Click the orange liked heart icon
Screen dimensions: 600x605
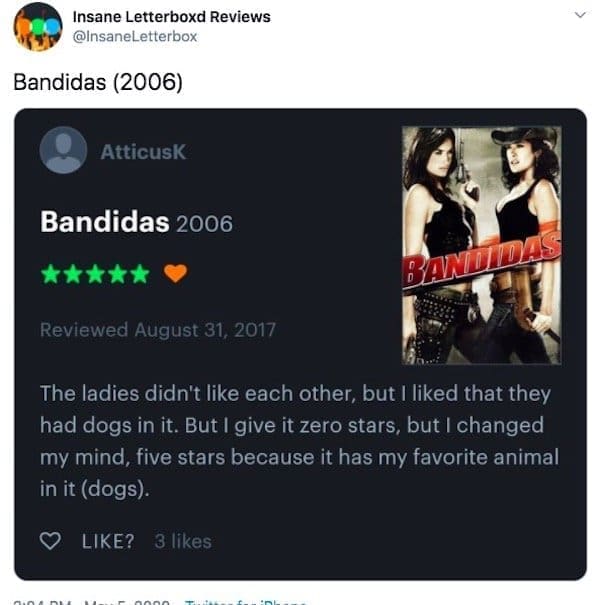click(x=176, y=273)
